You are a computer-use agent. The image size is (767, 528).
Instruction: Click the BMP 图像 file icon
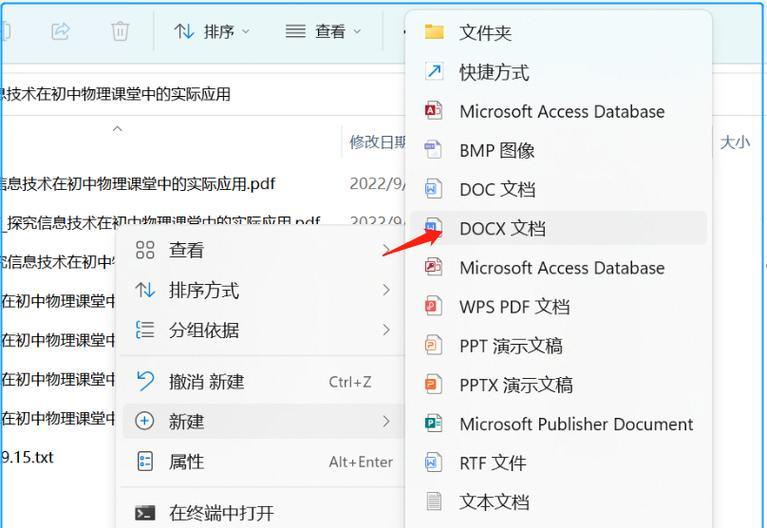(x=433, y=150)
